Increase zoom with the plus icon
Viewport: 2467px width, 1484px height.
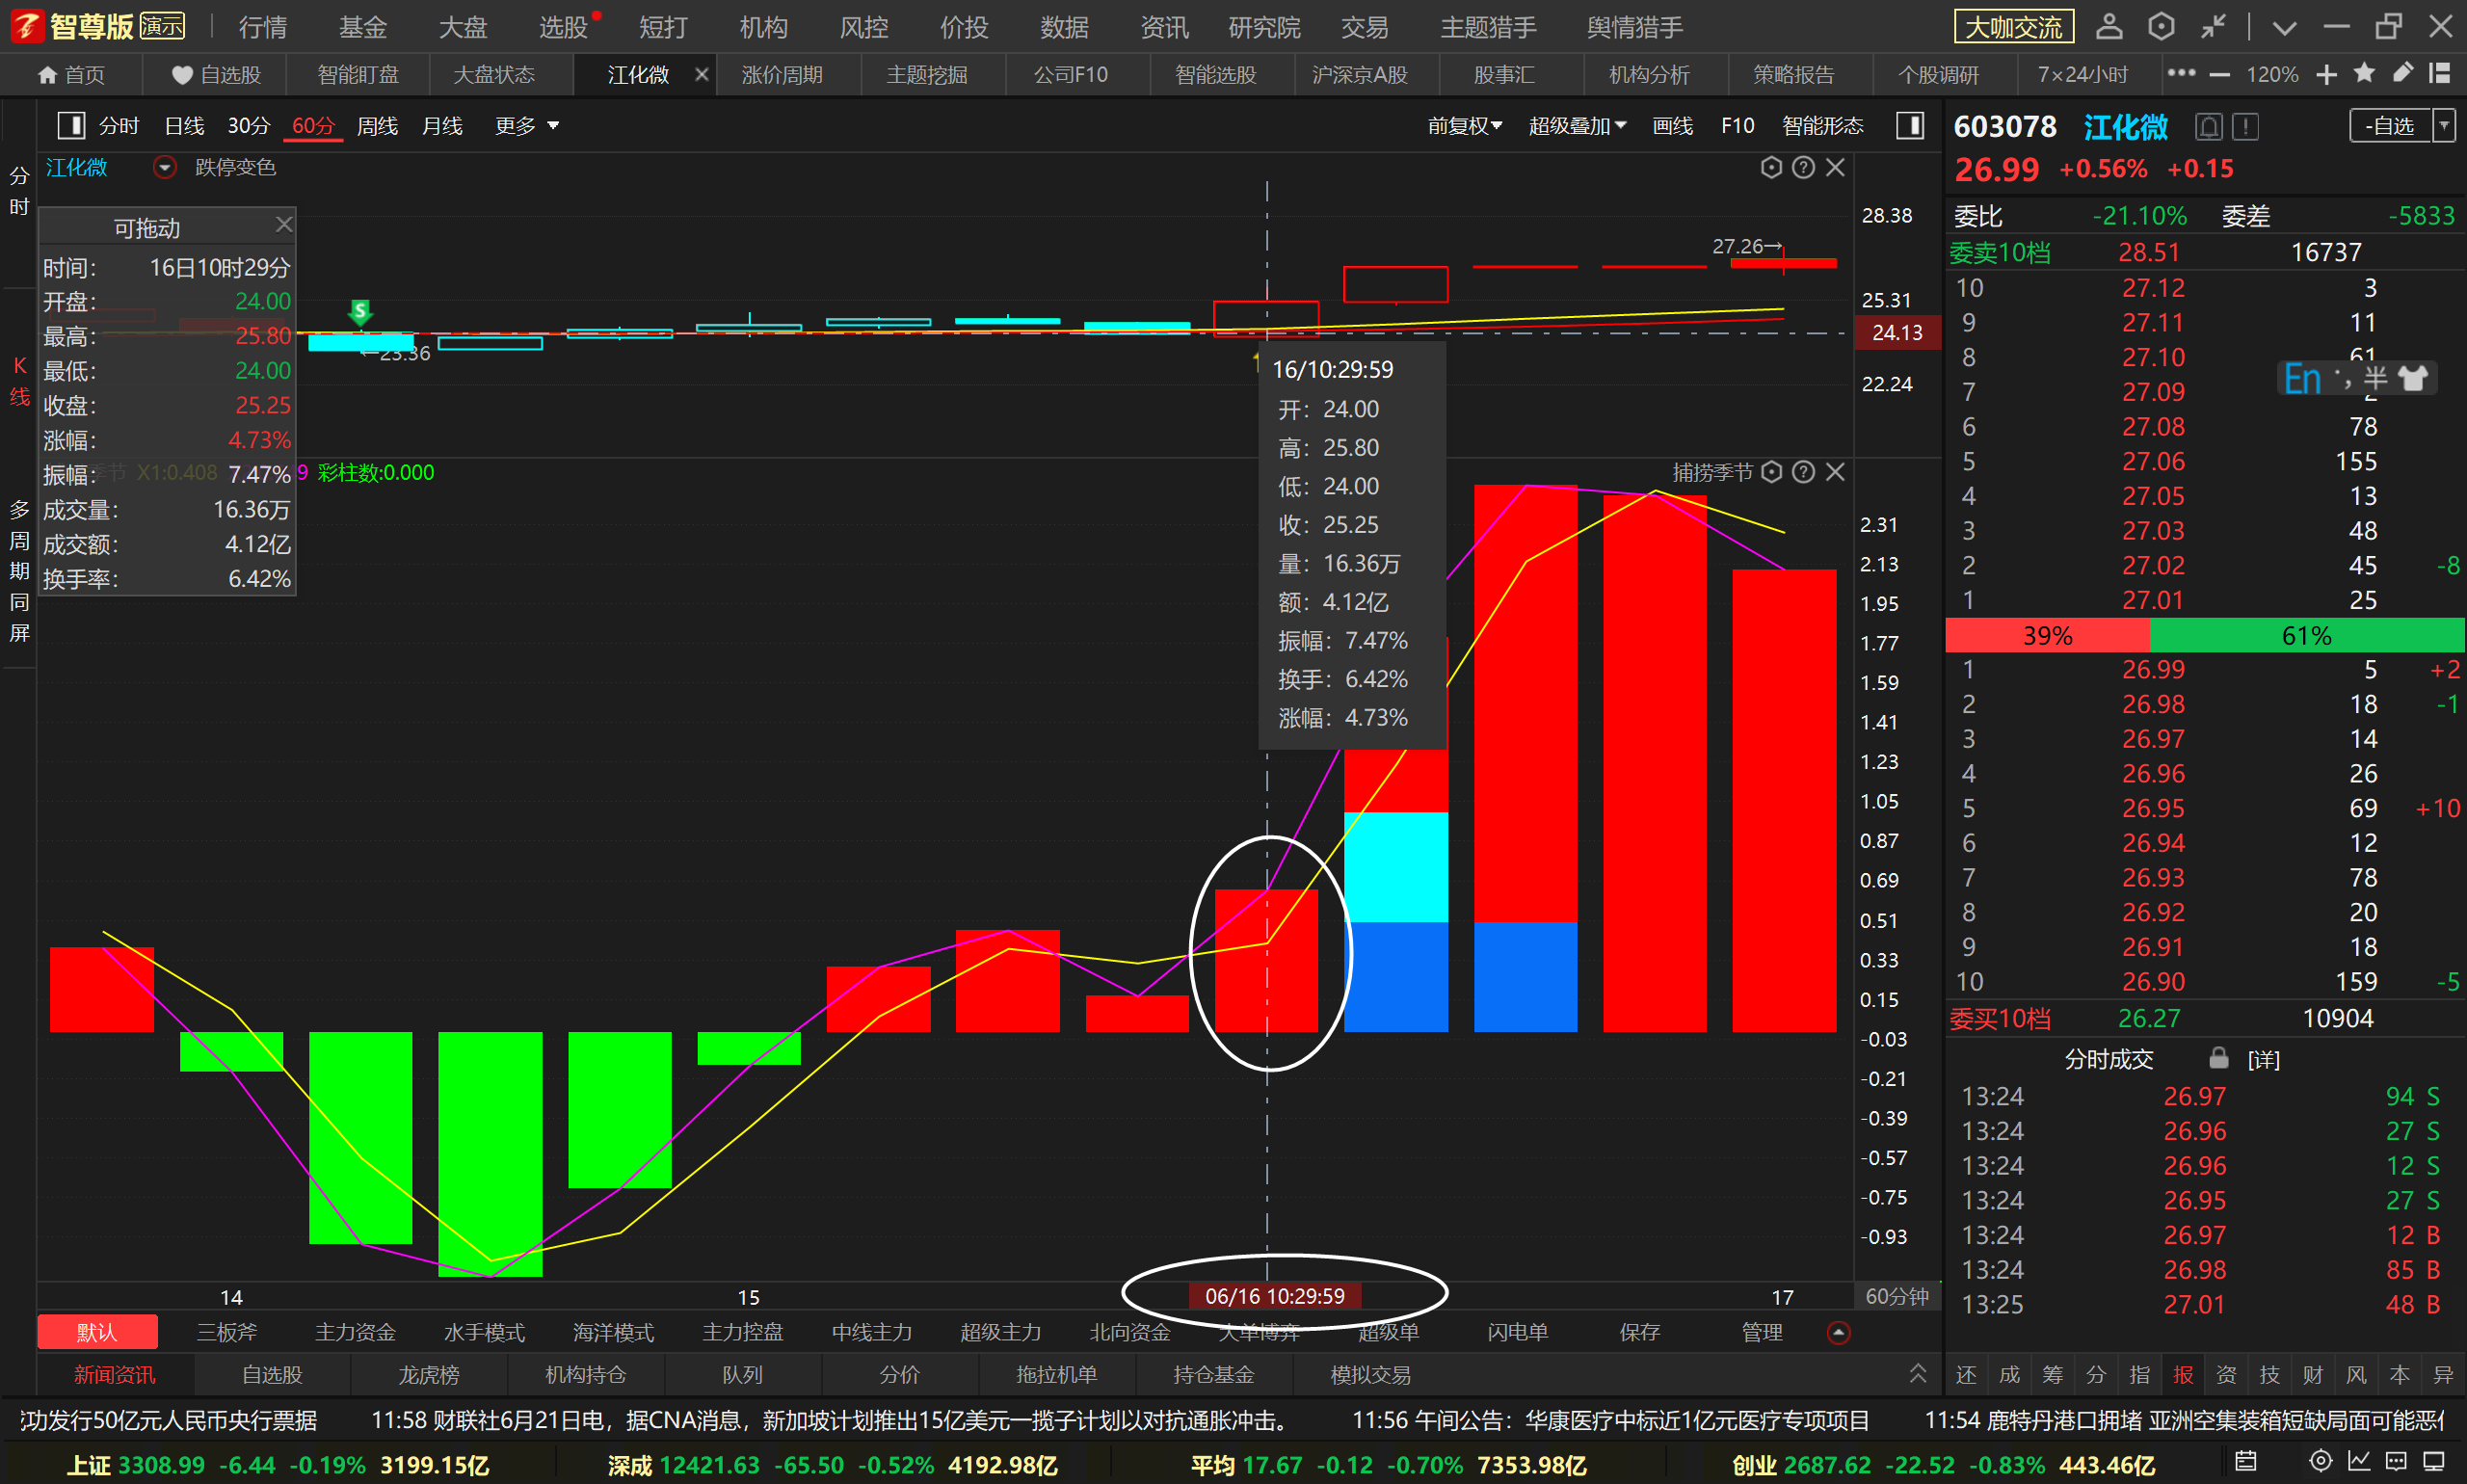[2327, 75]
